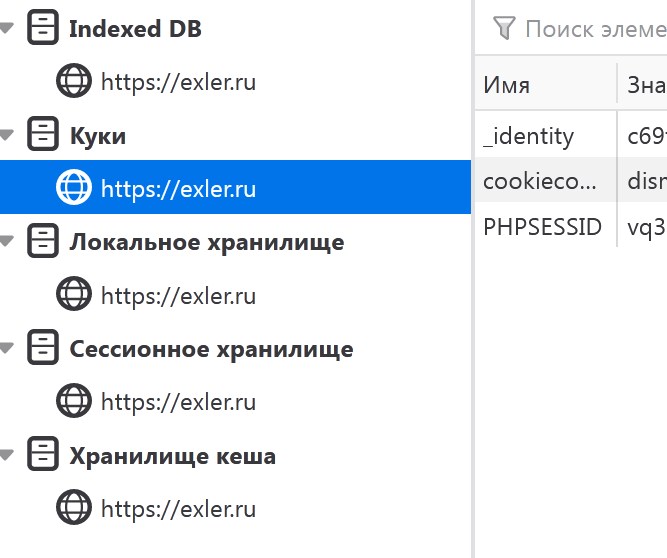Collapse the Локальное хранилище section
The image size is (667, 558).
click(x=7, y=243)
